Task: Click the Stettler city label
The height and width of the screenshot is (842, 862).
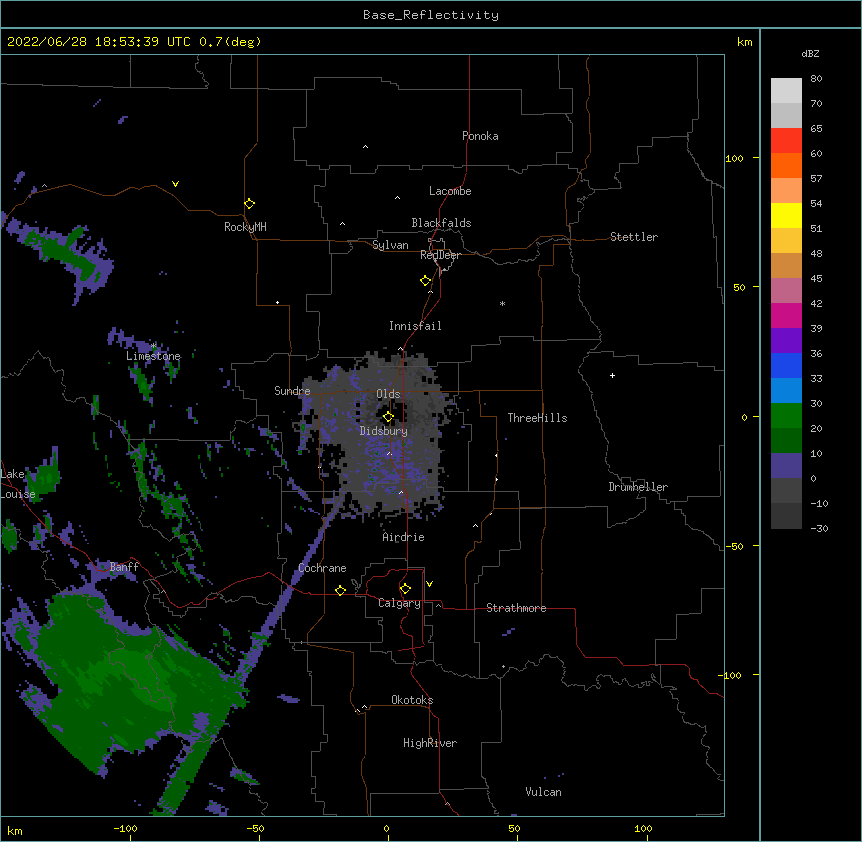Action: tap(634, 237)
